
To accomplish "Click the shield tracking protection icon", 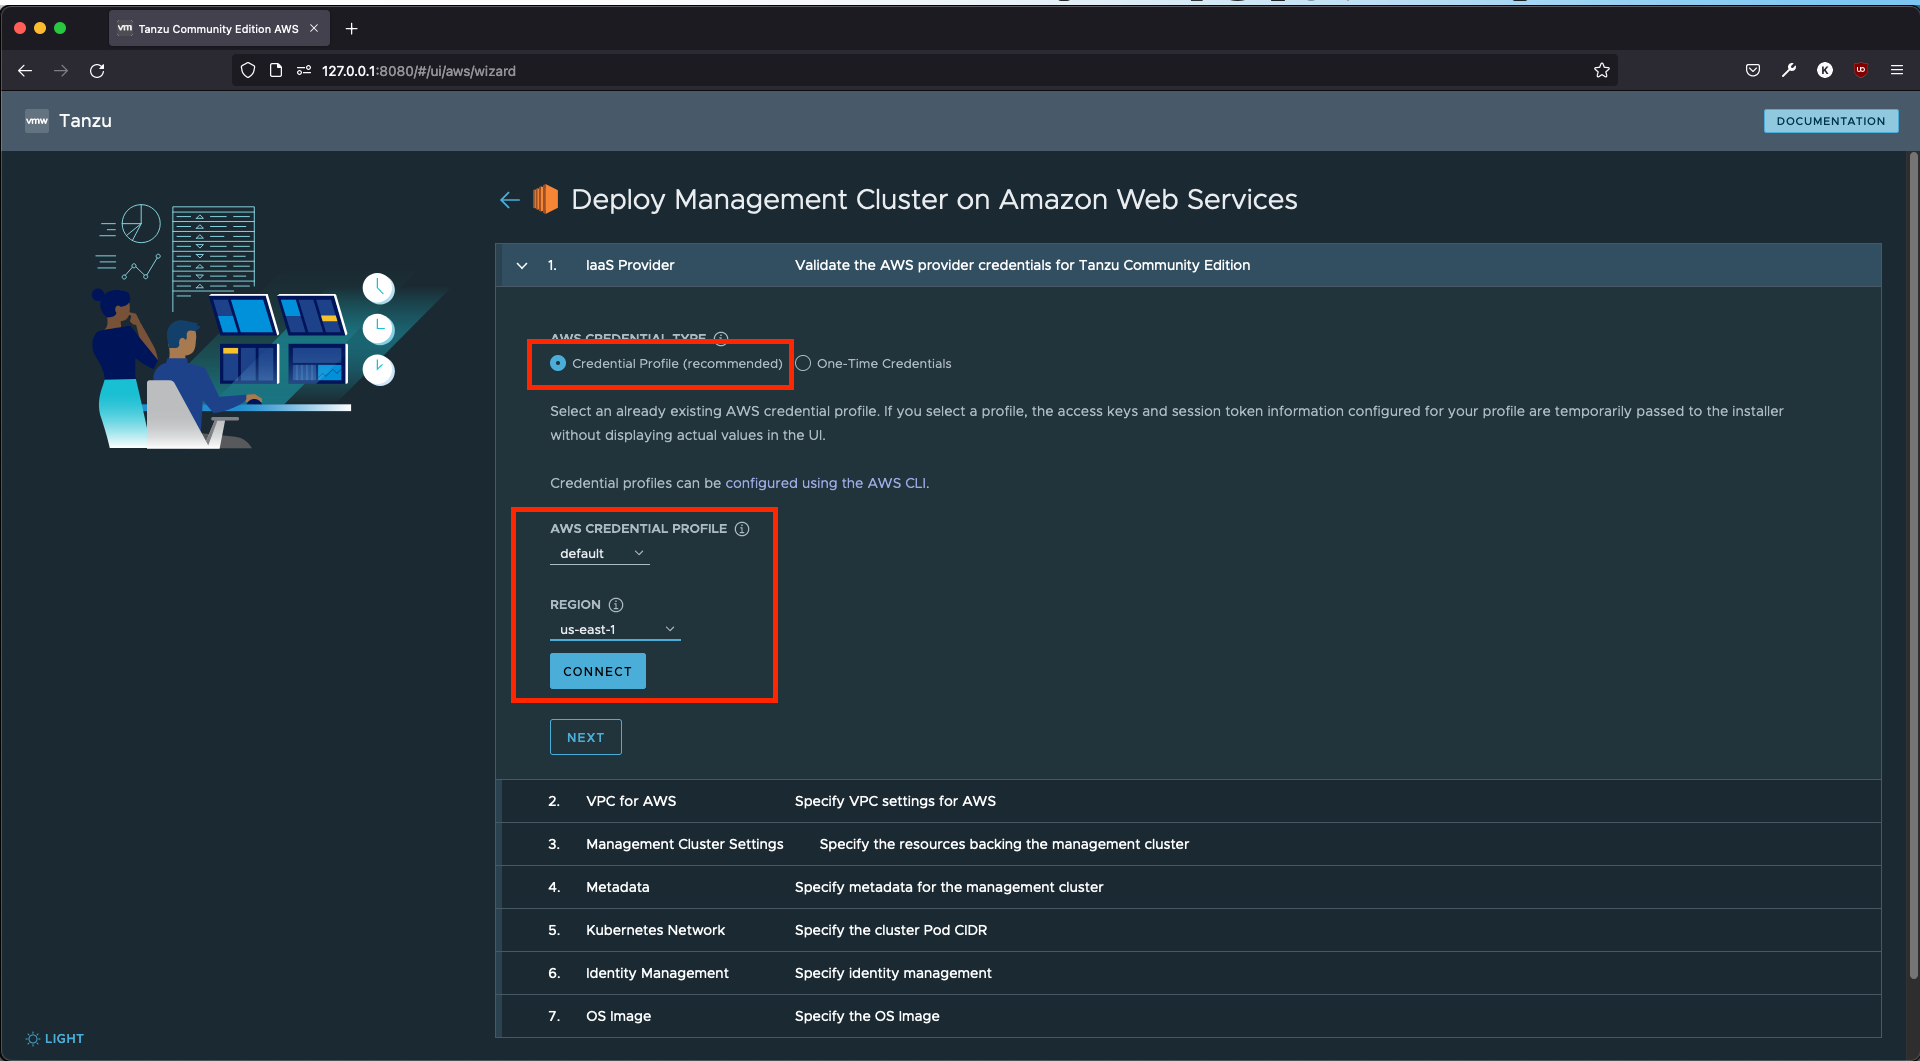I will [x=248, y=71].
